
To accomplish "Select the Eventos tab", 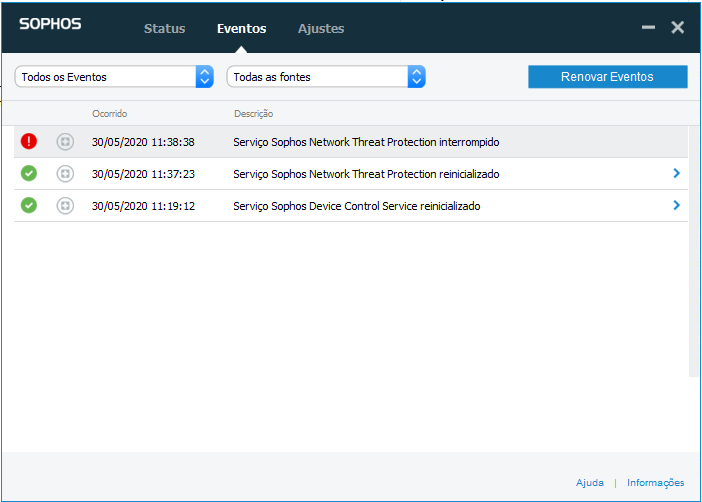I will [242, 29].
